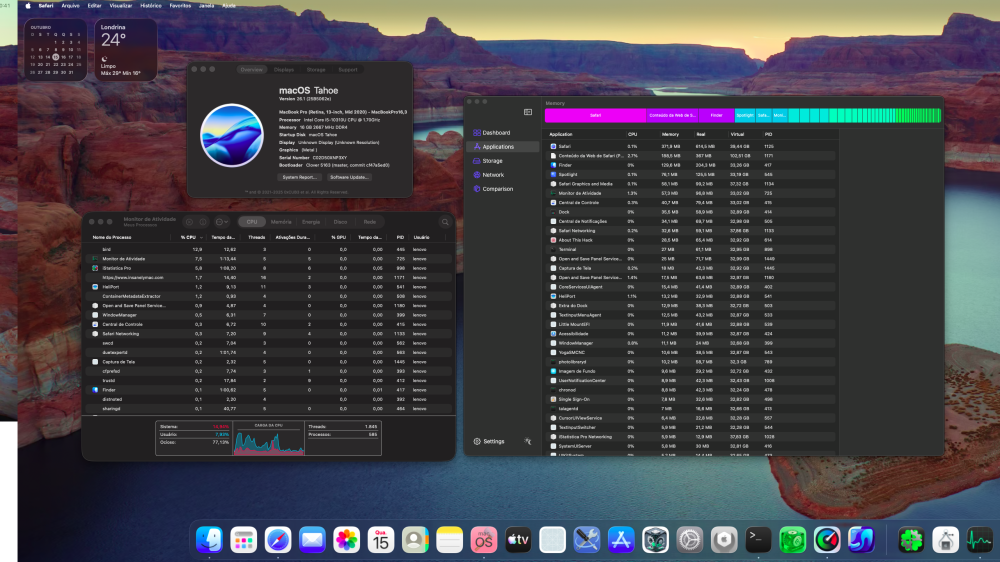The image size is (1000, 562).
Task: Open the Apple menu
Action: coord(27,6)
